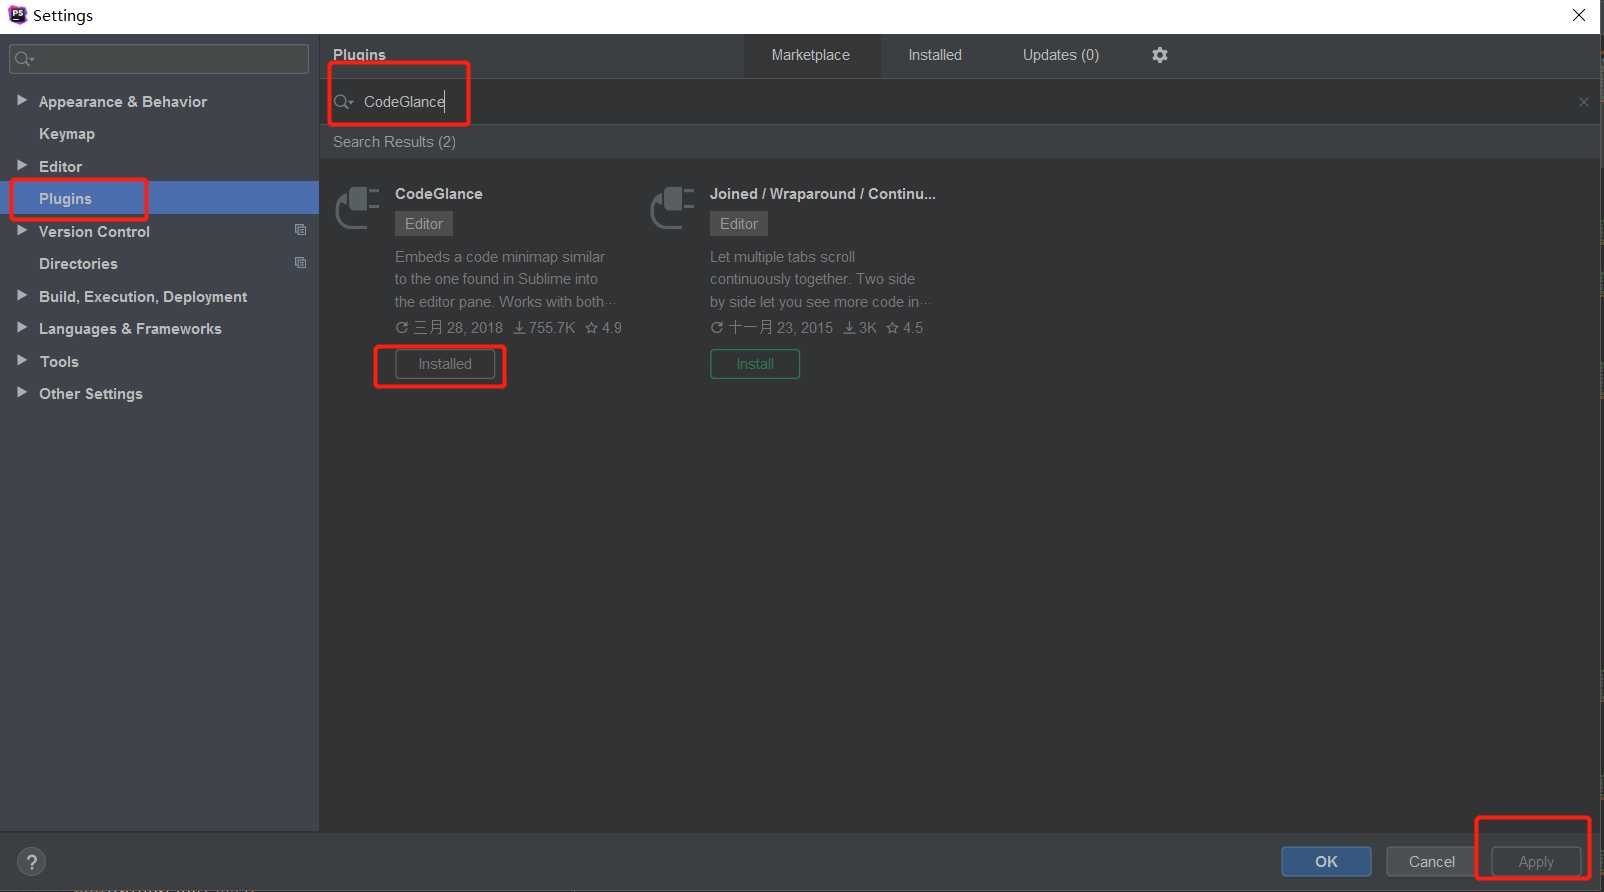Image resolution: width=1604 pixels, height=892 pixels.
Task: Expand the Version Control section
Action: 22,230
